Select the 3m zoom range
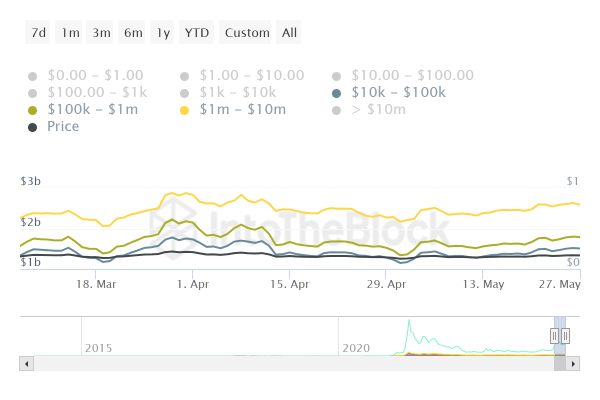This screenshot has width=600, height=400. 101,33
